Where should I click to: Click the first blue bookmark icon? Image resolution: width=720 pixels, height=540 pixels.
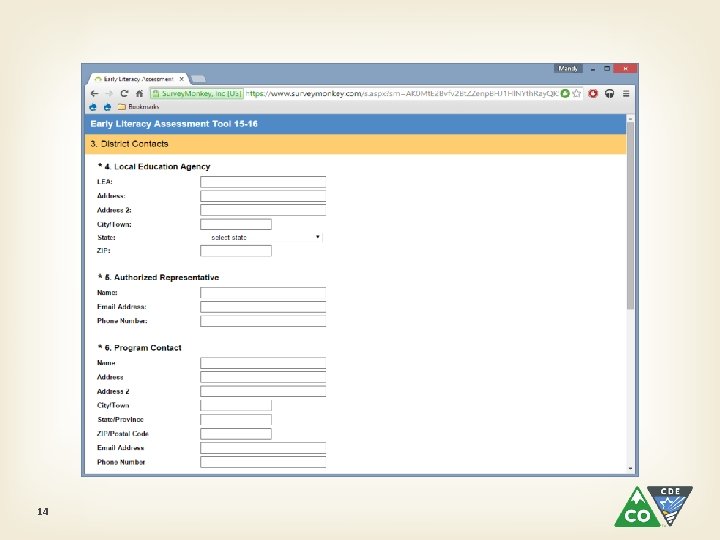(x=93, y=107)
